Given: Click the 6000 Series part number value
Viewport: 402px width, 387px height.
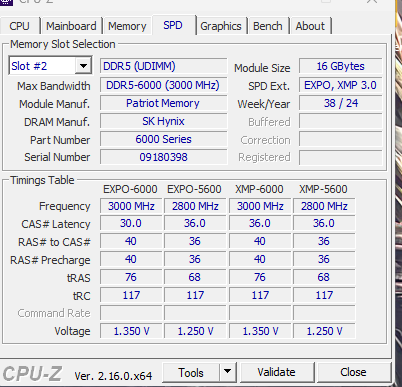Looking at the screenshot, I should pos(163,139).
